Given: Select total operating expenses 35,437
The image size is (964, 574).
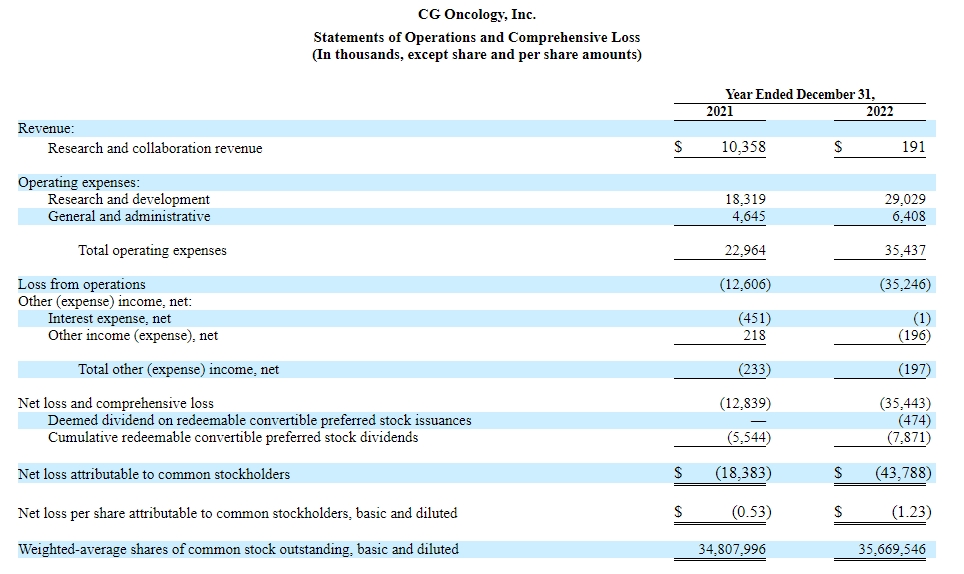Looking at the screenshot, I should pyautogui.click(x=905, y=250).
